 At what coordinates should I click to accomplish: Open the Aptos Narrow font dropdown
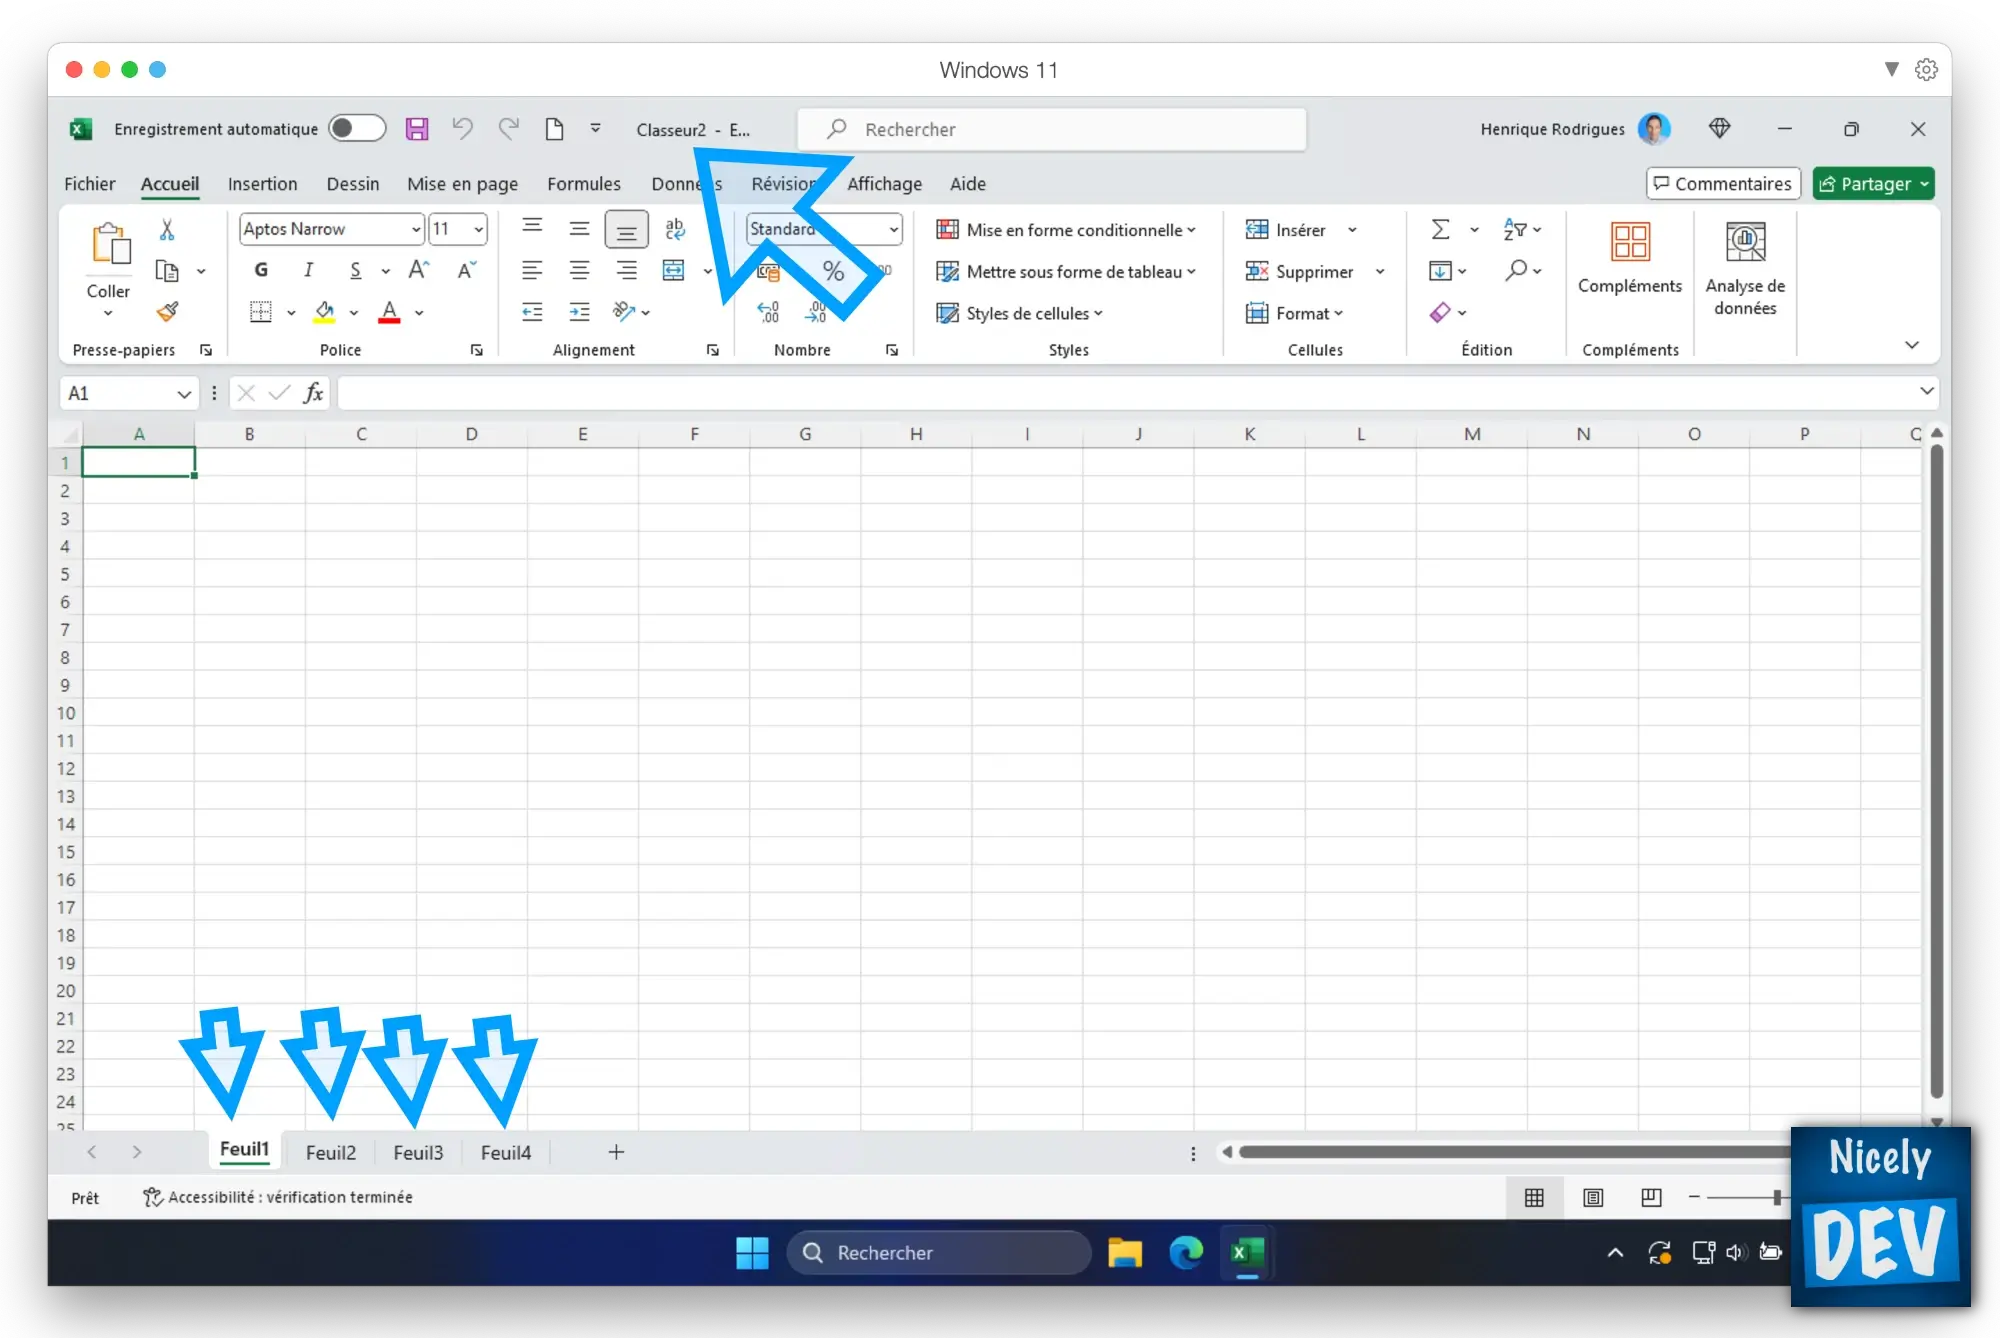[416, 229]
